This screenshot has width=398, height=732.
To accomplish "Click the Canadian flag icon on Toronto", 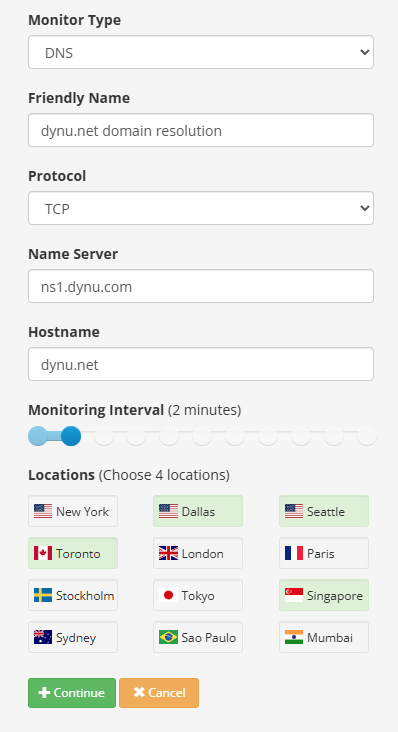I will [x=43, y=553].
